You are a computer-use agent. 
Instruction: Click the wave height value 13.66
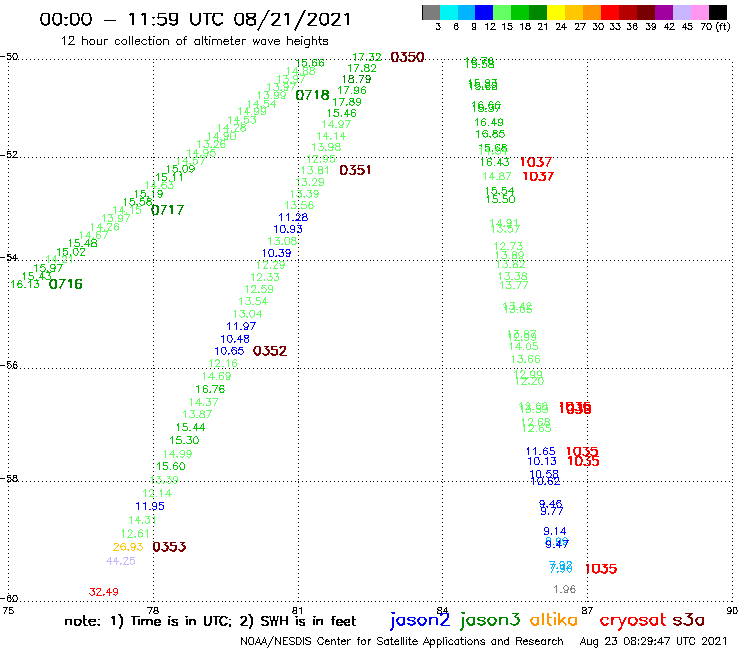(525, 359)
